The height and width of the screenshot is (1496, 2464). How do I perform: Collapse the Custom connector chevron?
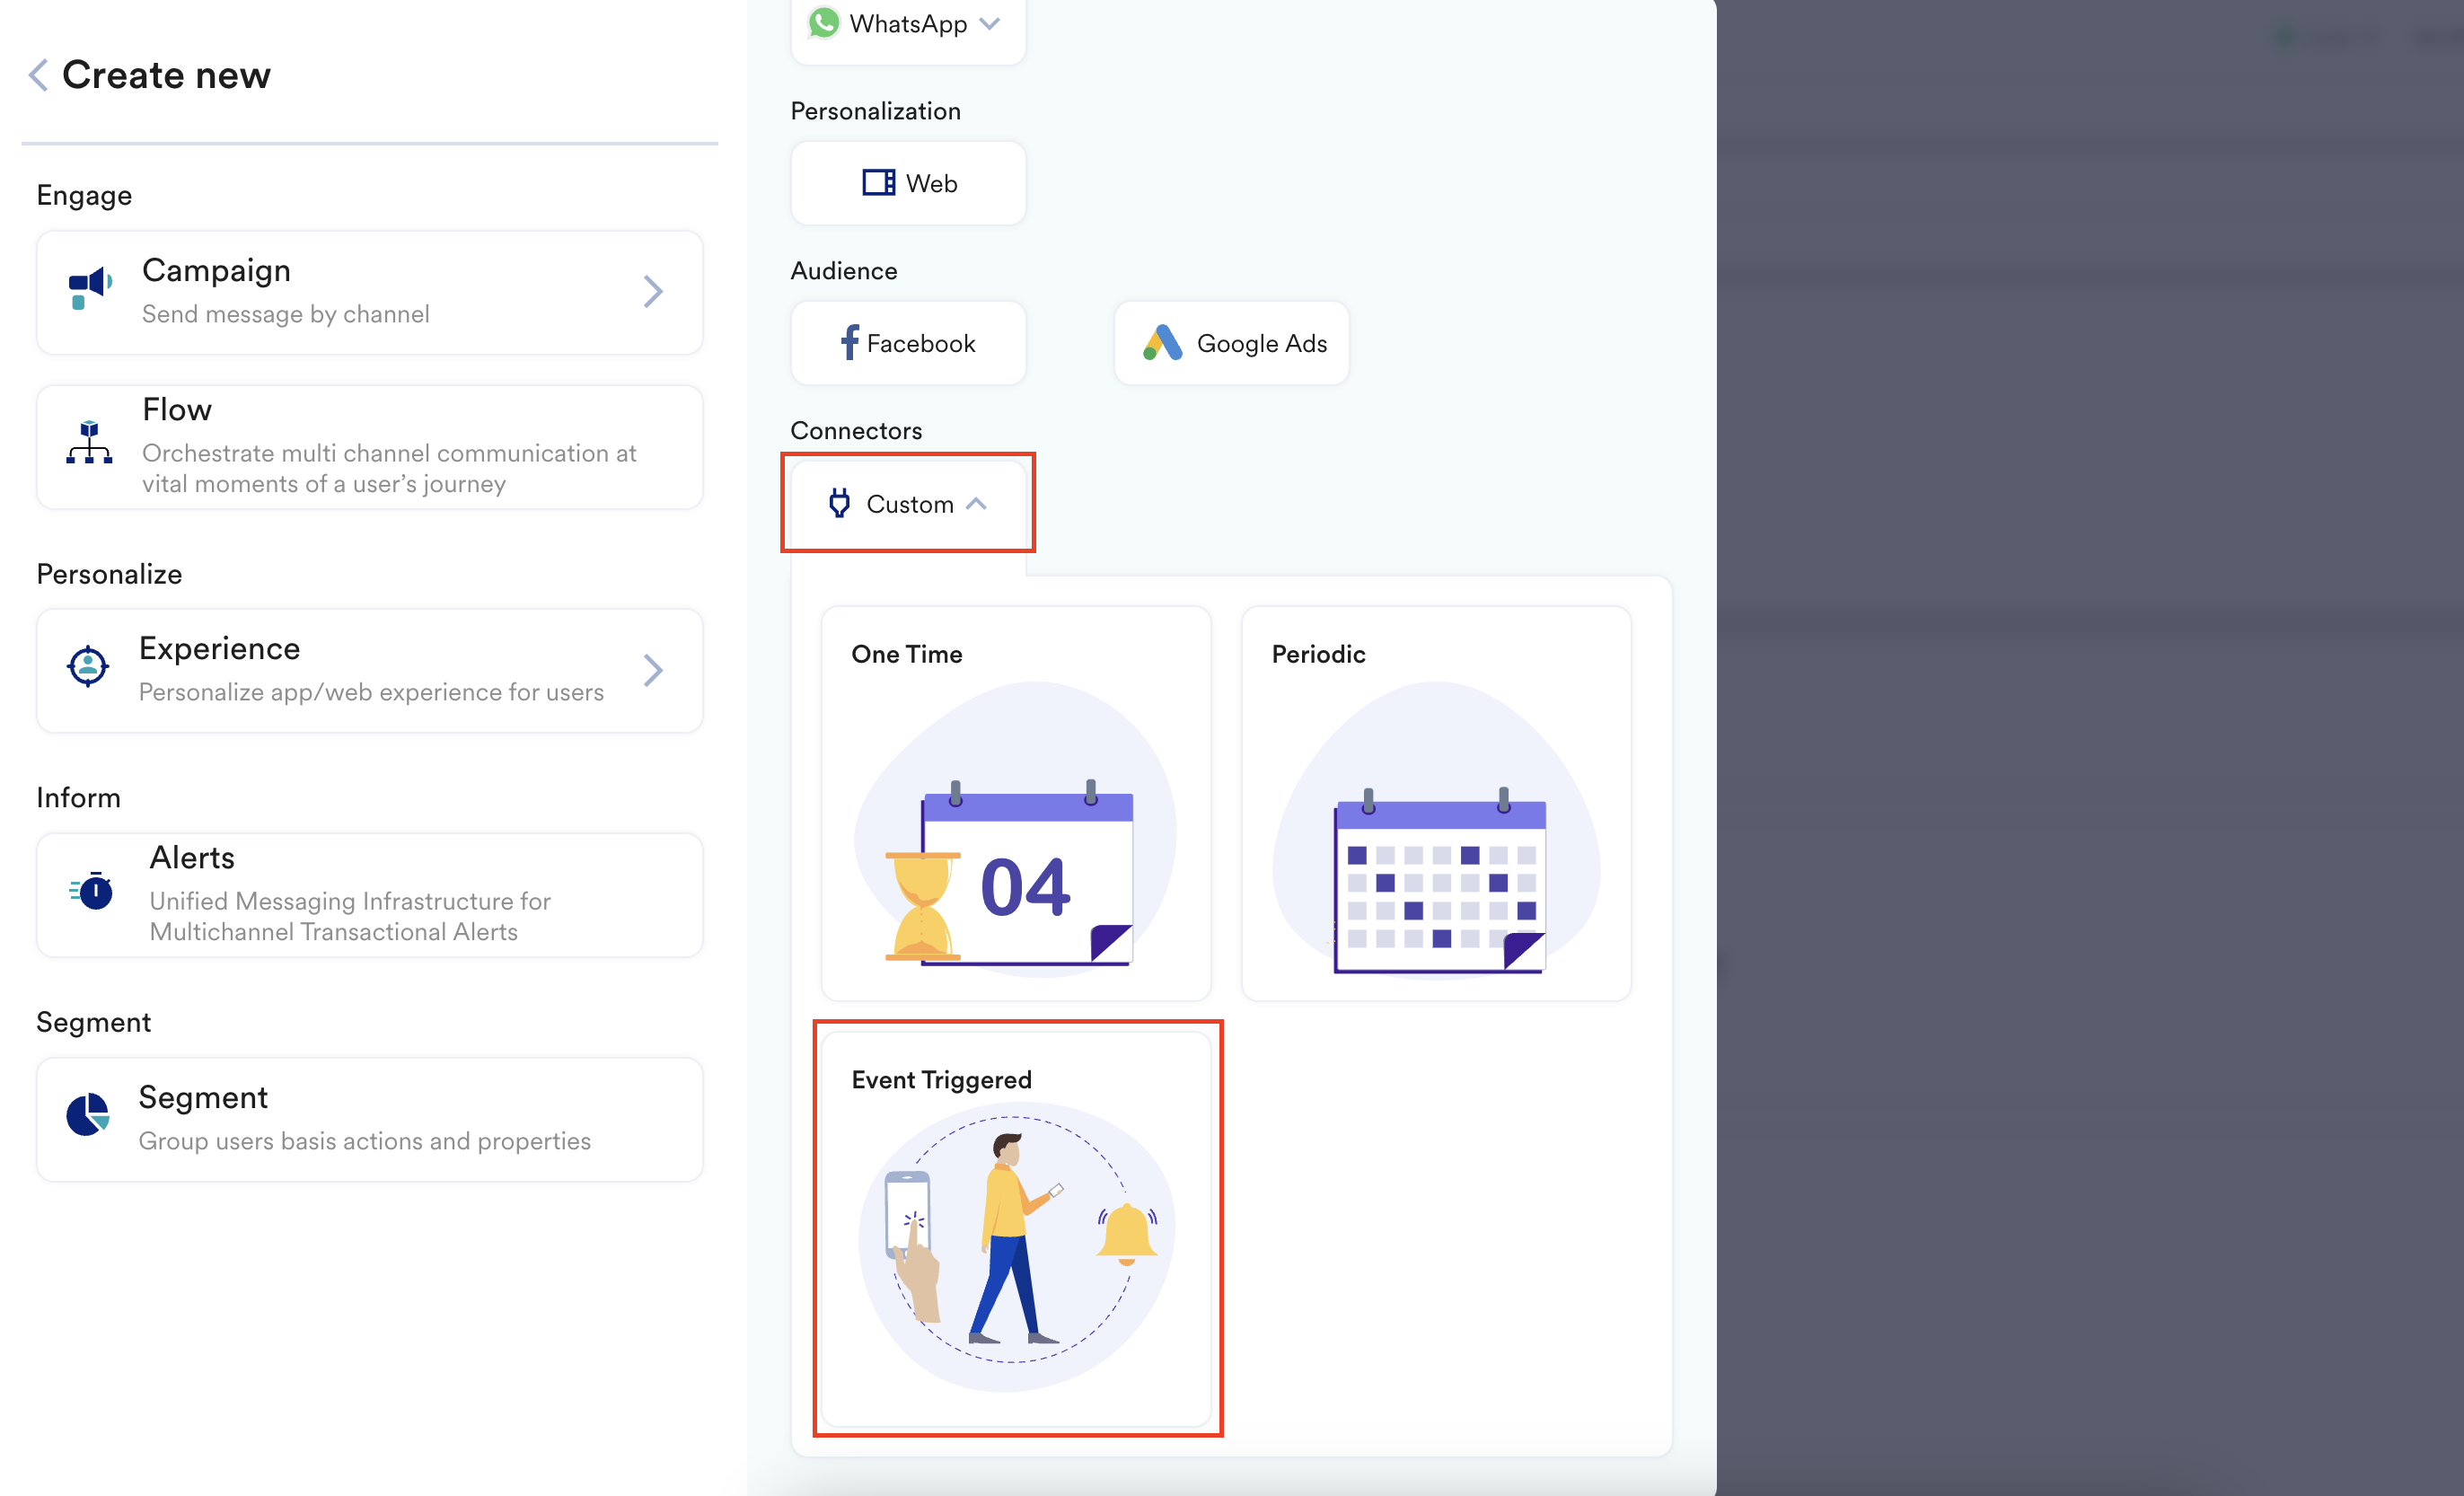click(x=977, y=504)
